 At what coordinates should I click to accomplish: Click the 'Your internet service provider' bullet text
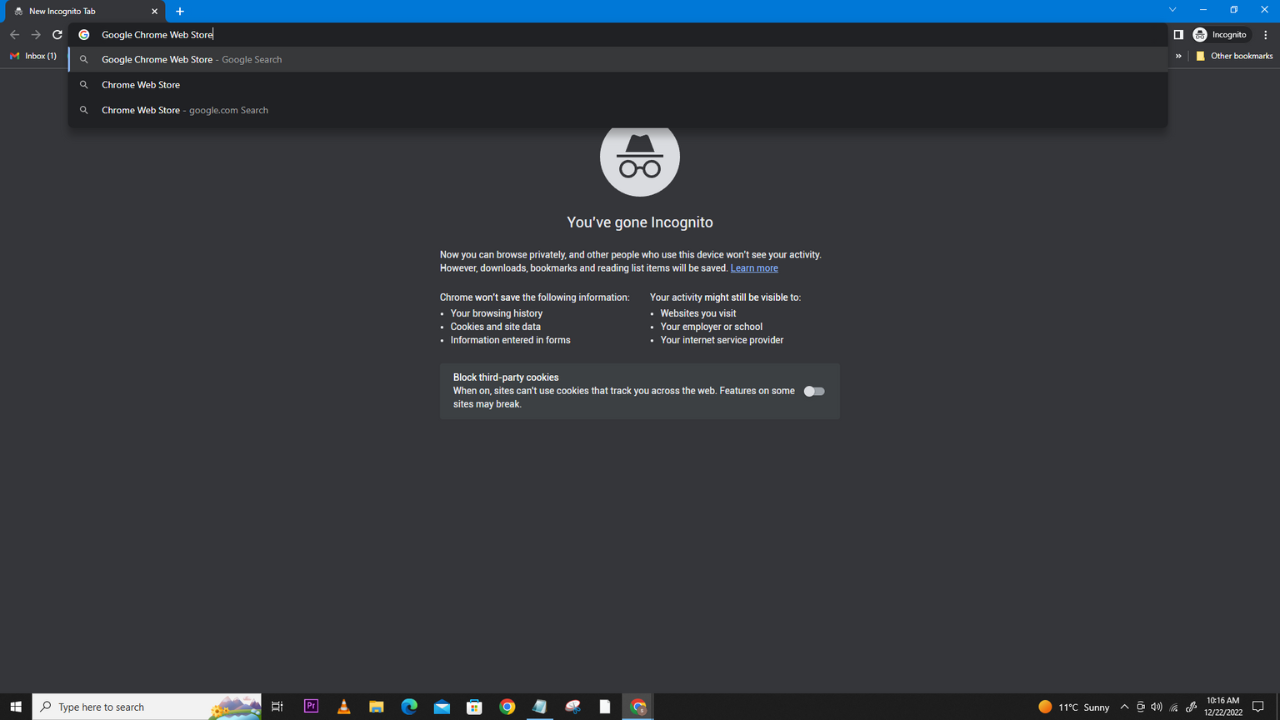click(x=722, y=340)
